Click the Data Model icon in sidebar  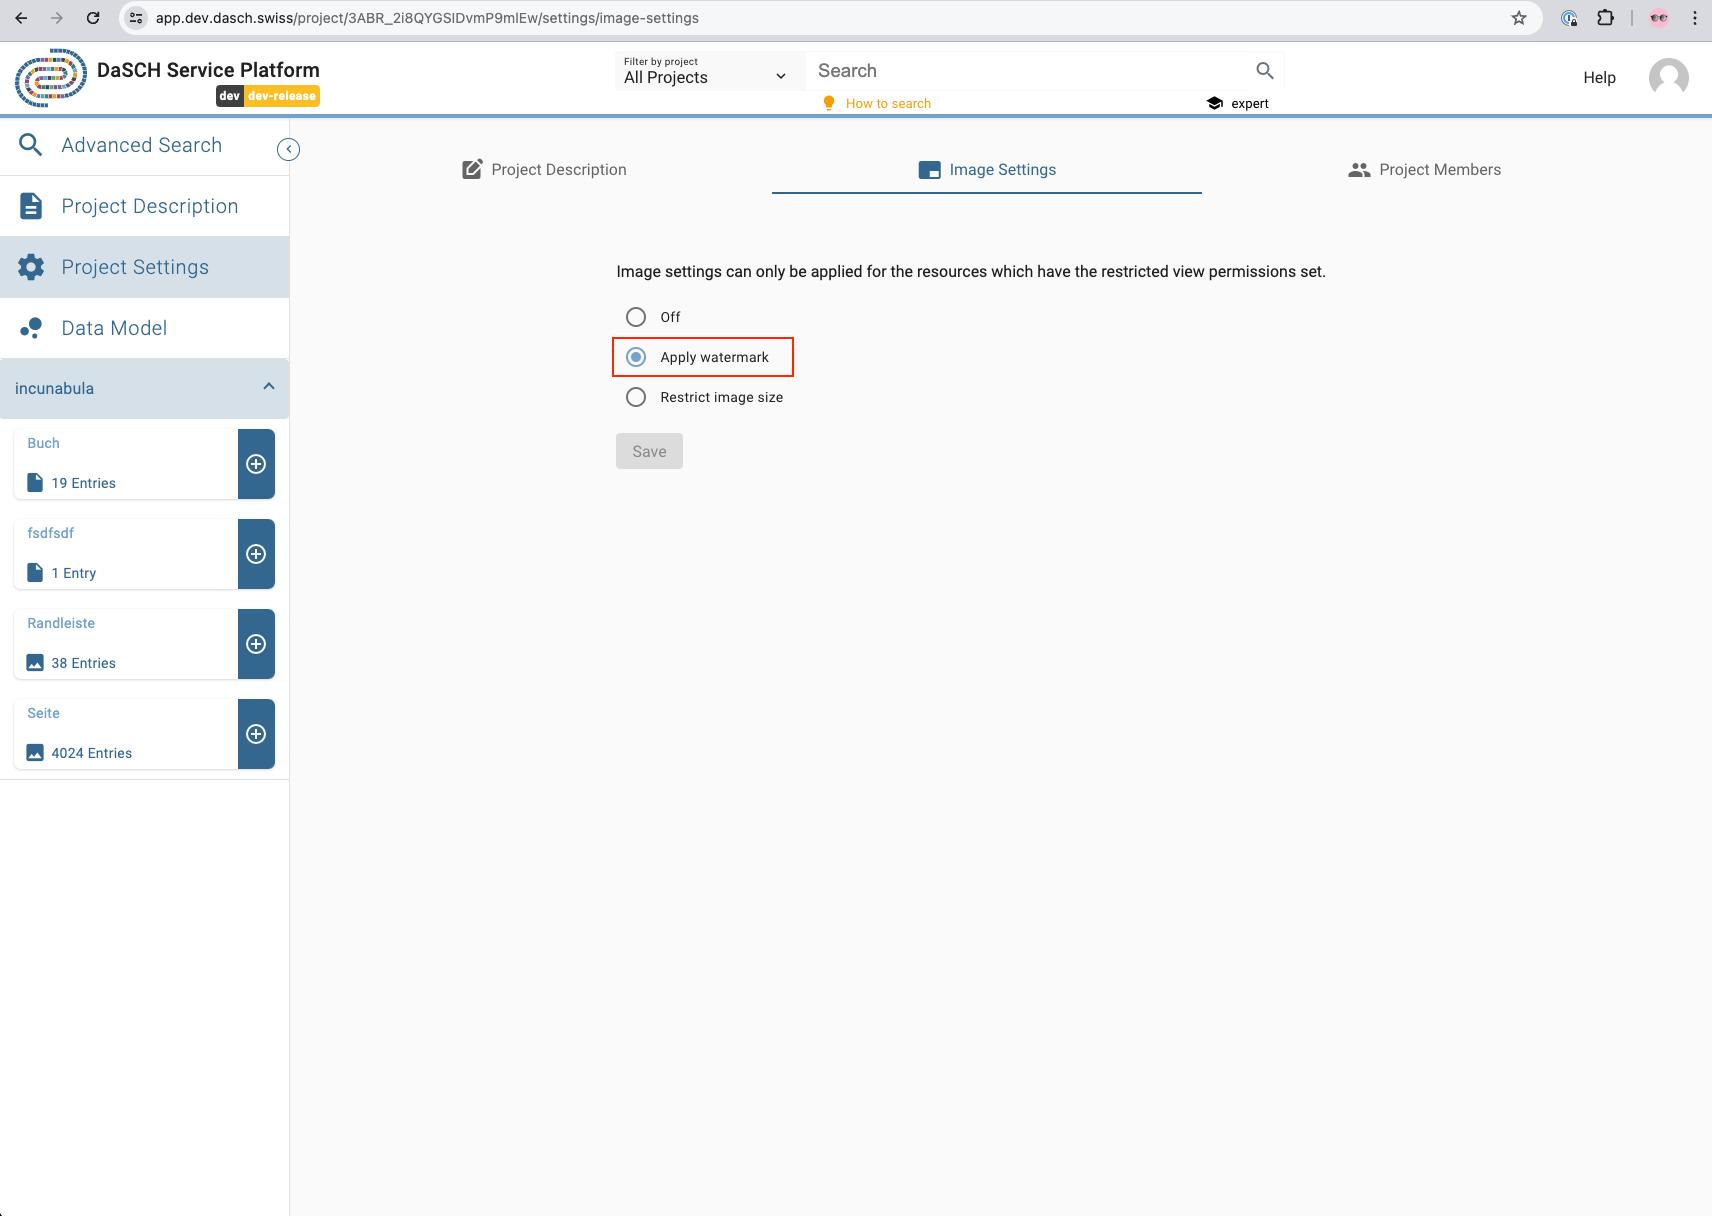31,327
